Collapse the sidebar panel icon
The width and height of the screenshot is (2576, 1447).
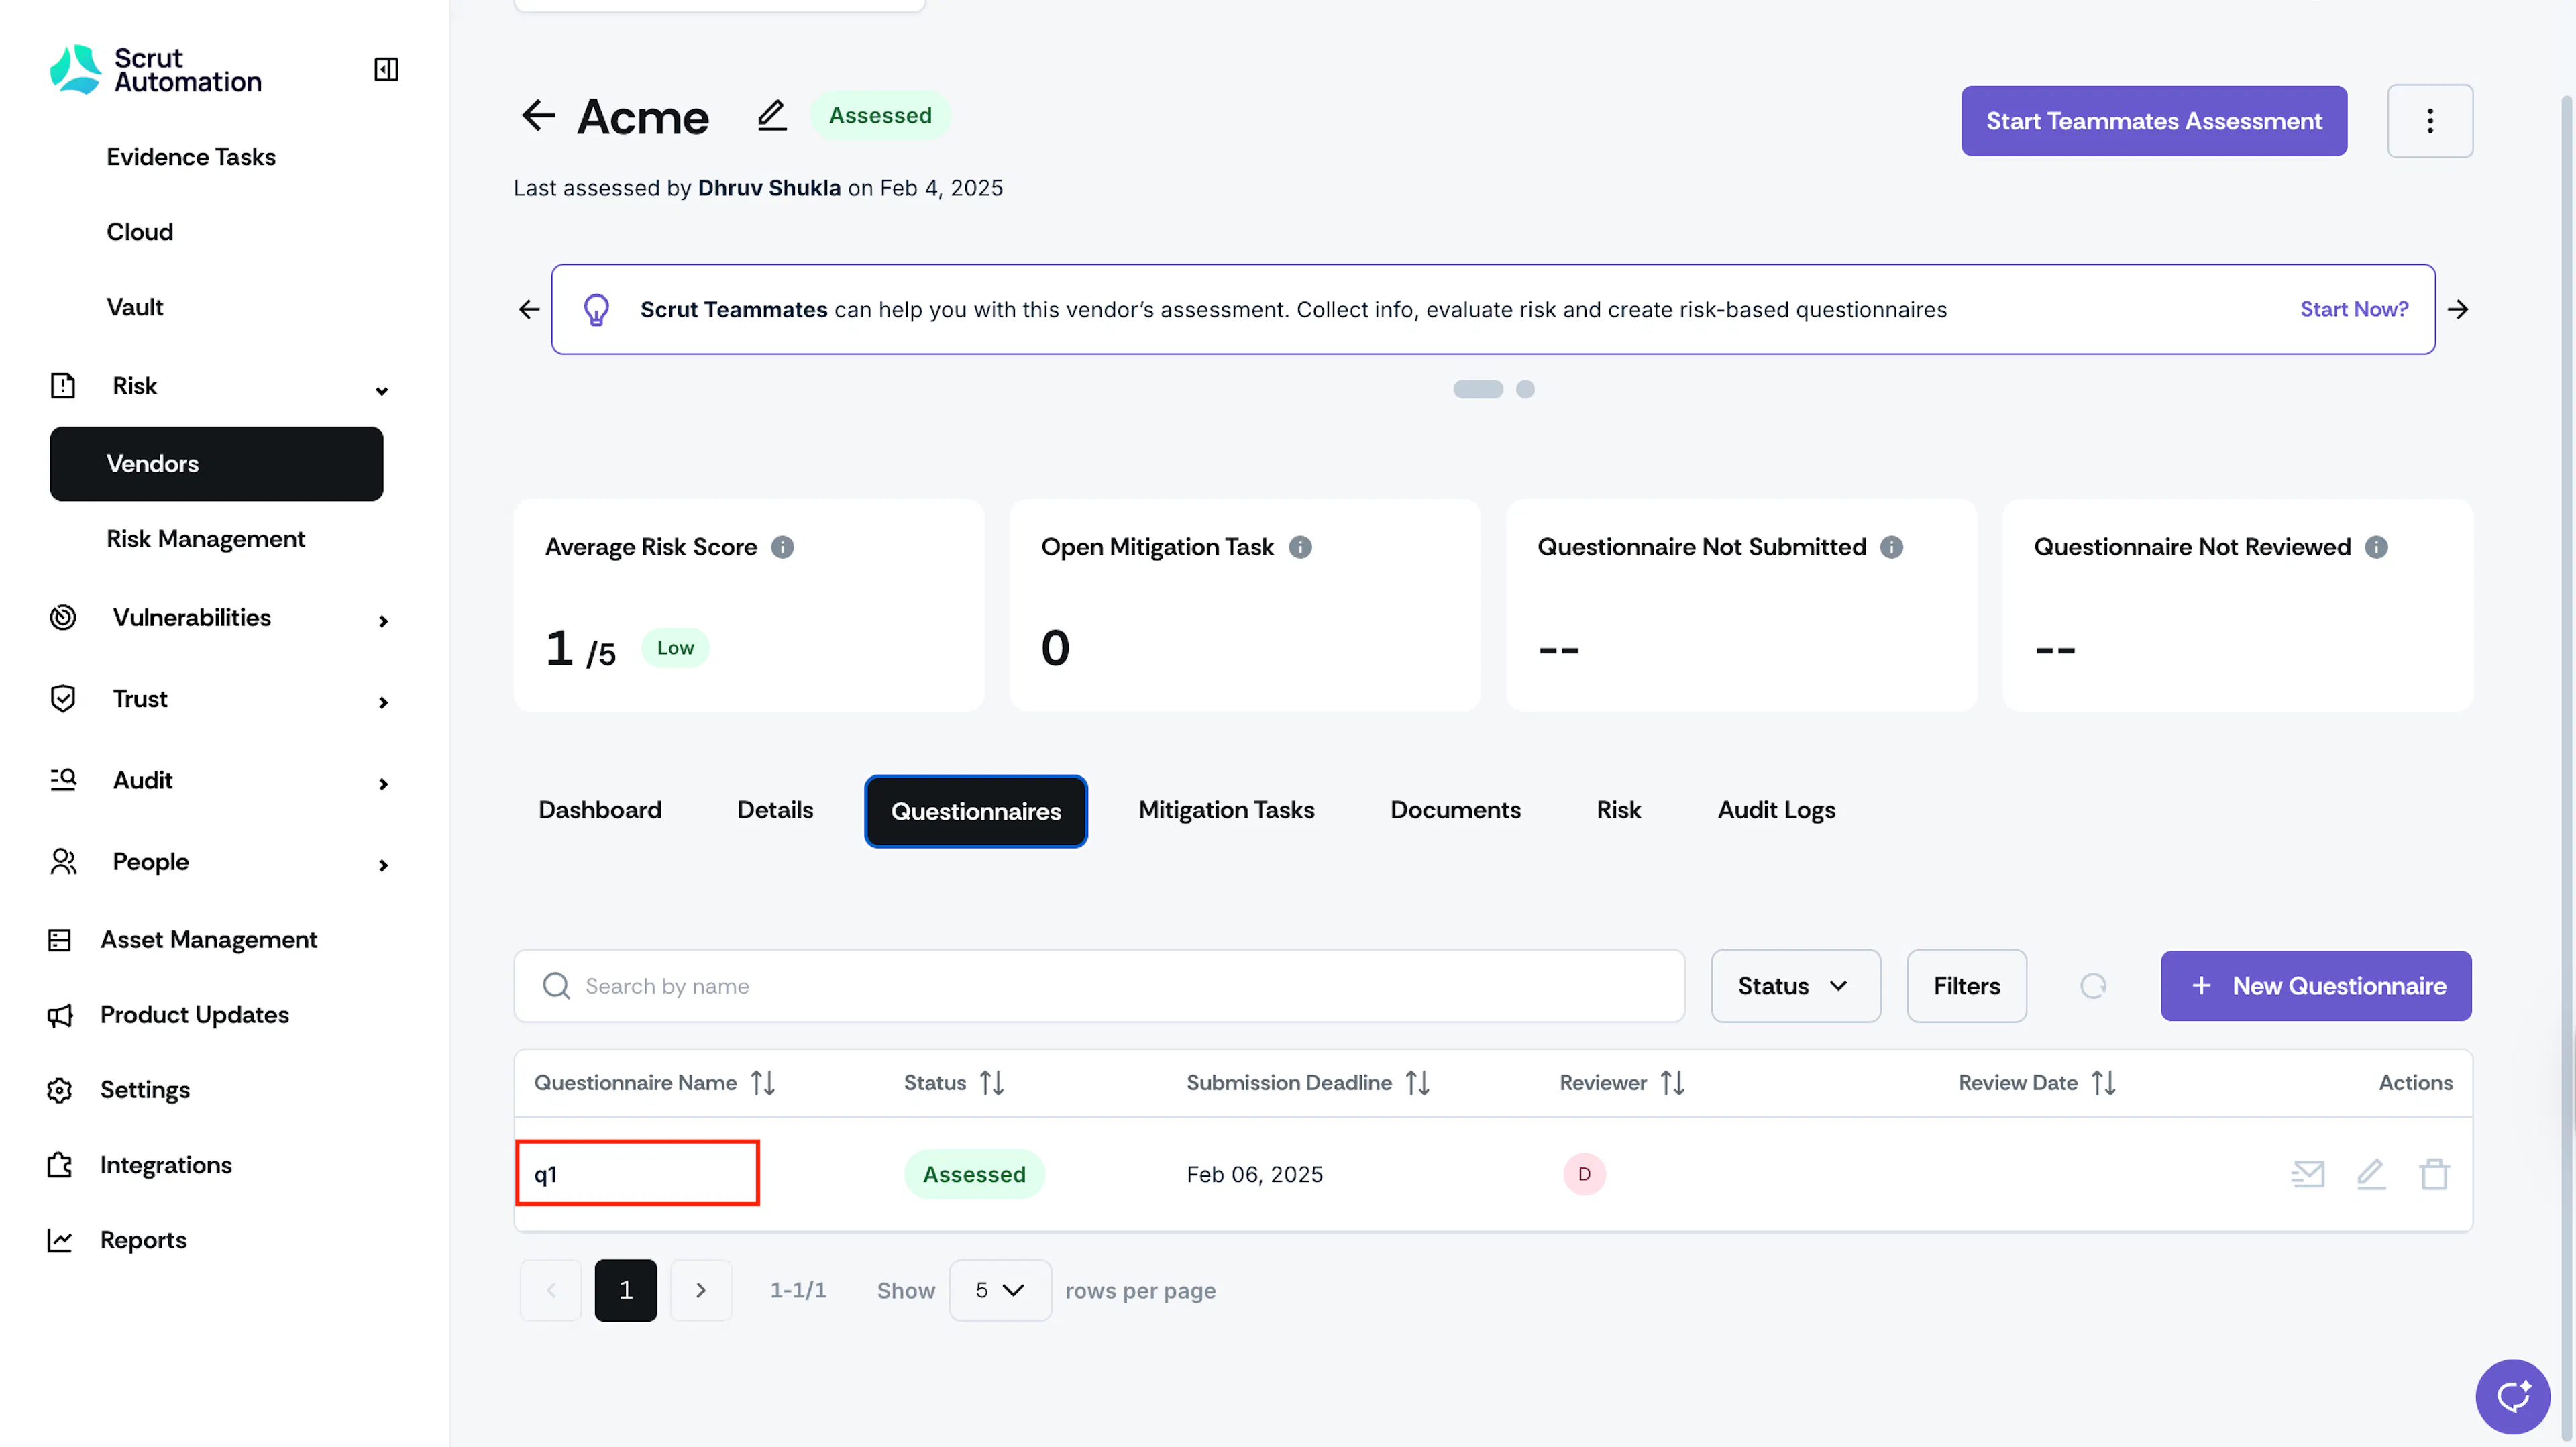pos(386,69)
